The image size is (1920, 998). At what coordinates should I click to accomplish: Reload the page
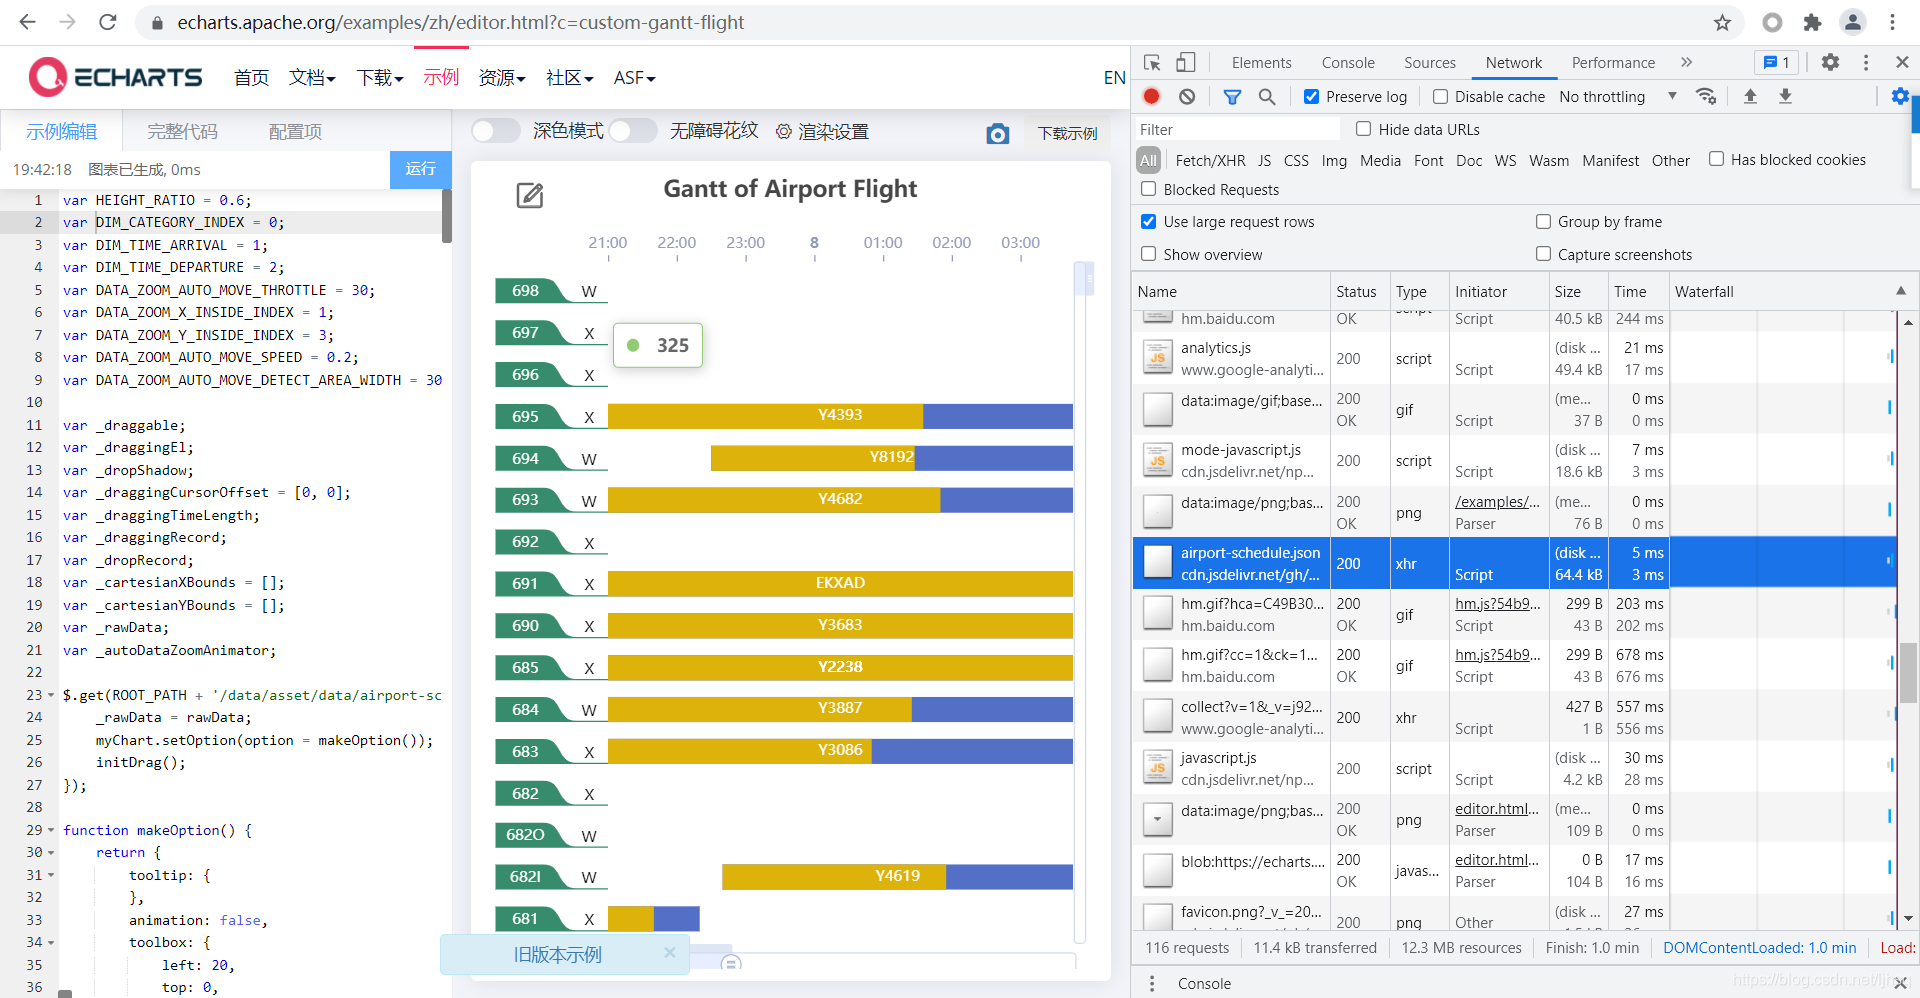(x=108, y=22)
